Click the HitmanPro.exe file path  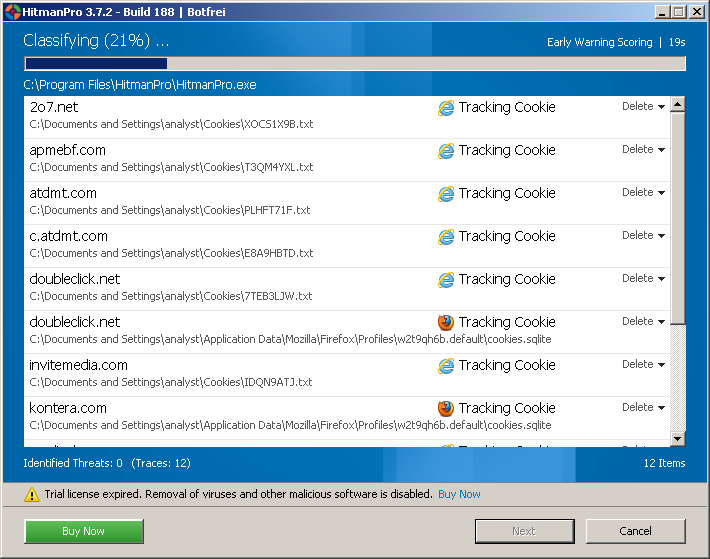click(140, 85)
